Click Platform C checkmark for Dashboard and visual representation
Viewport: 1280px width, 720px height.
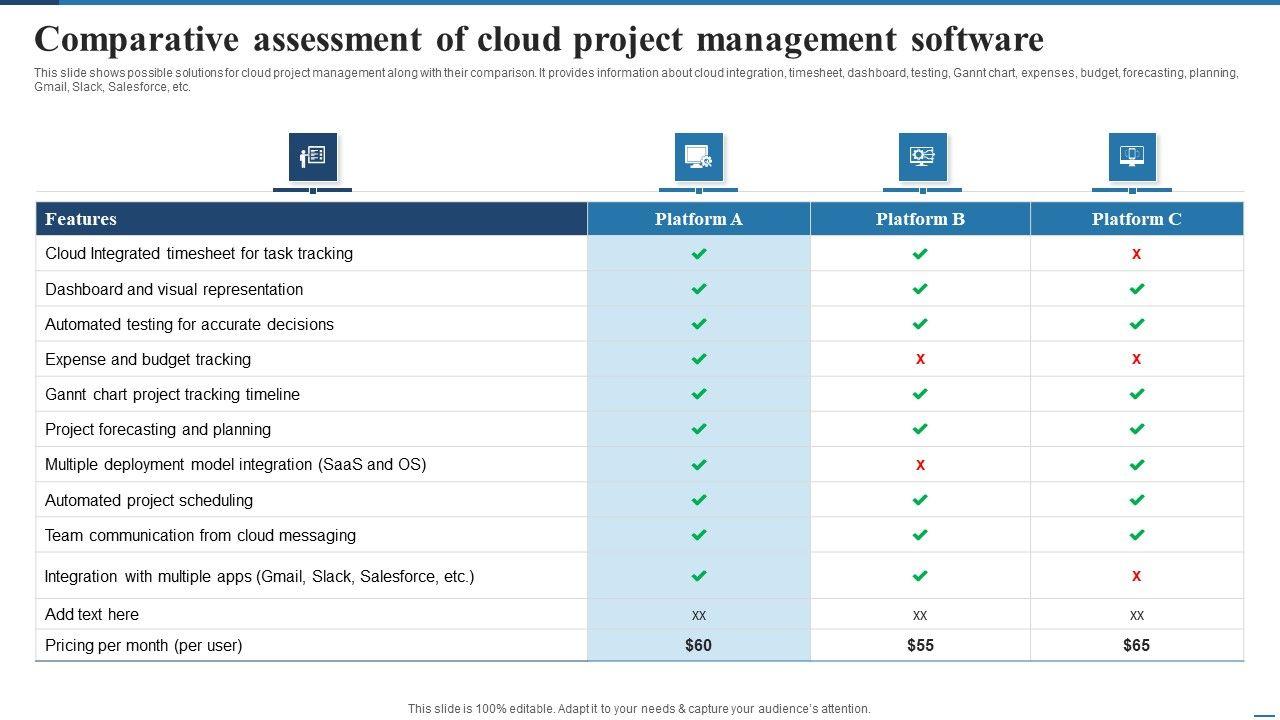pos(1137,289)
